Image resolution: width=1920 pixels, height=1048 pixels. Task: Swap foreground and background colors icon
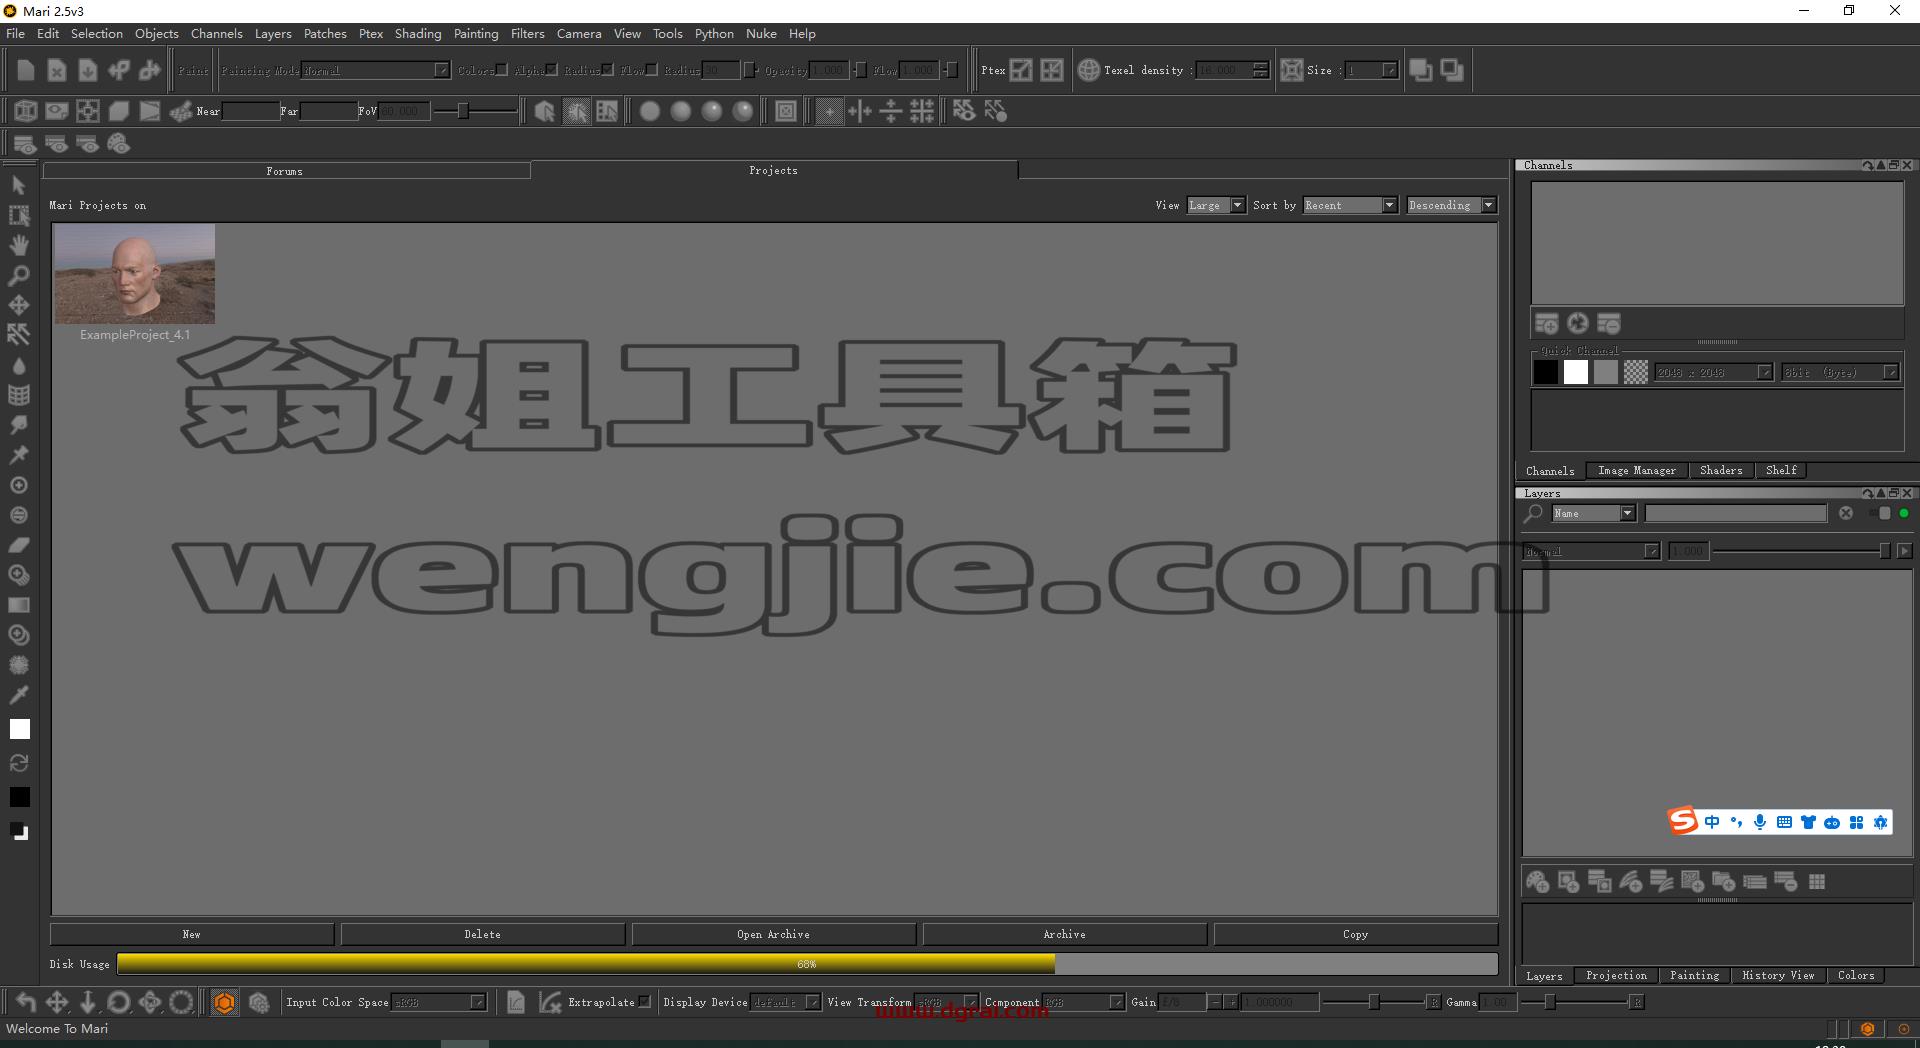[x=19, y=763]
